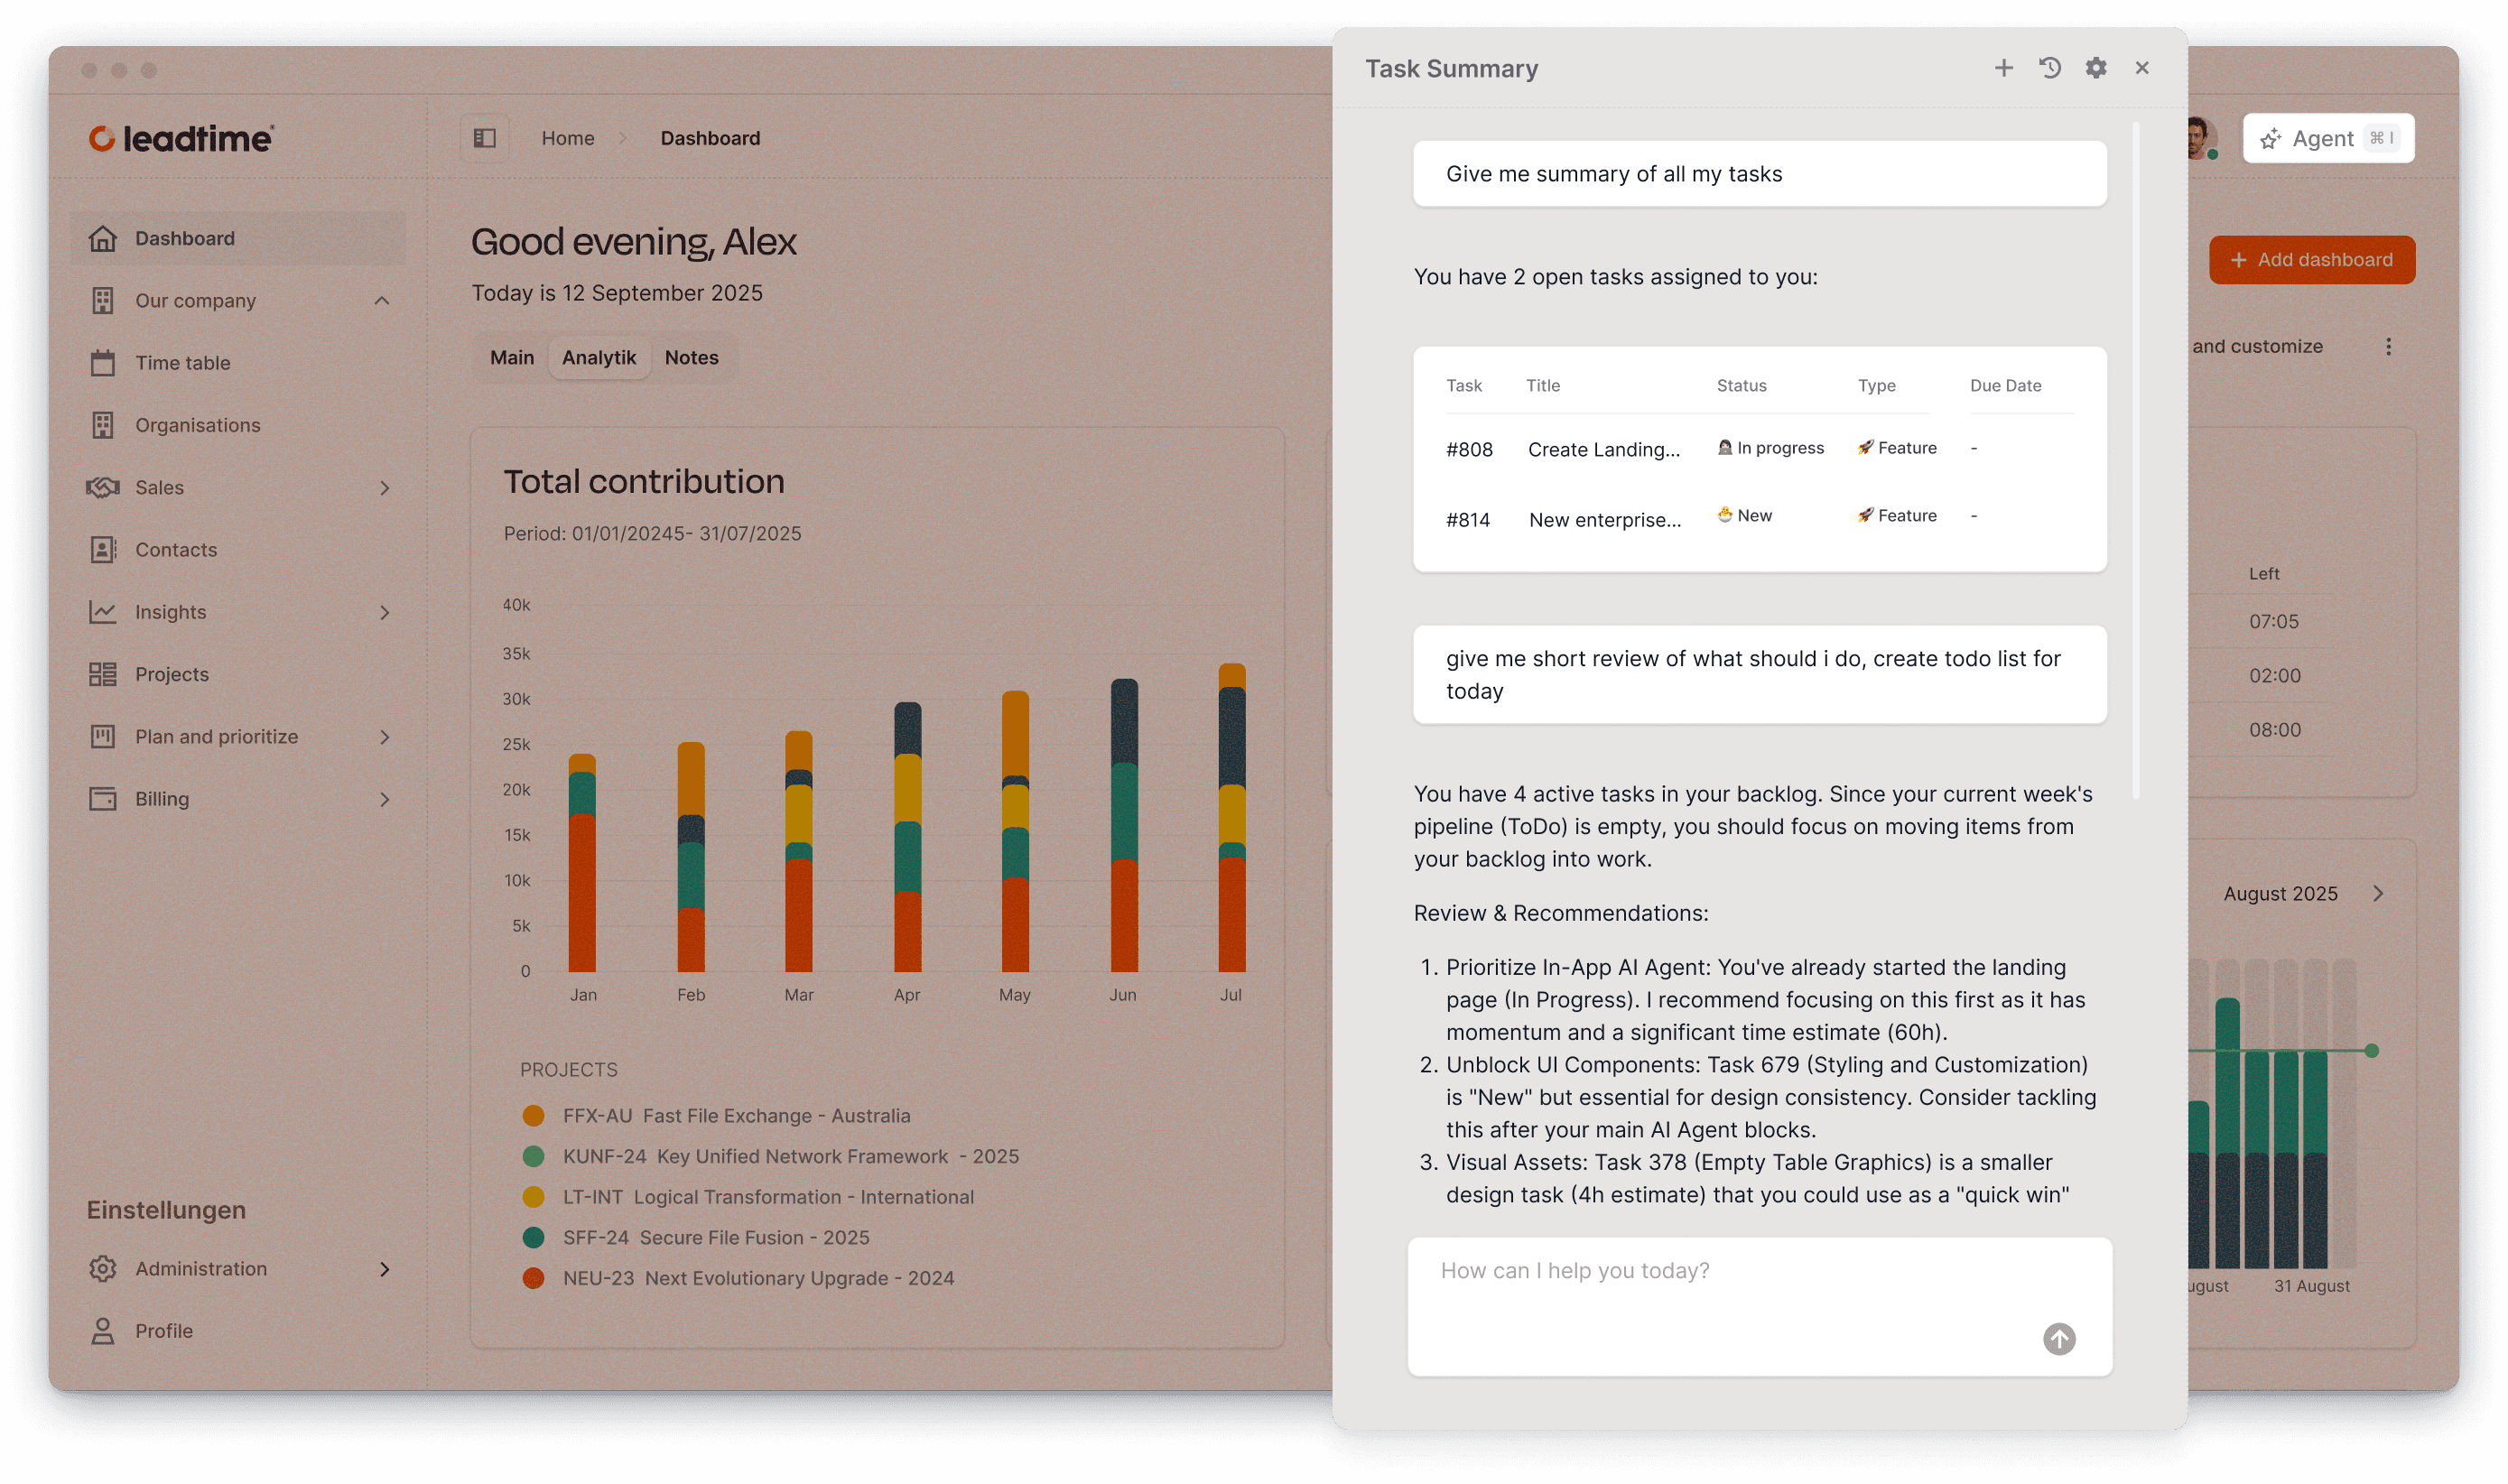
Task: Switch to the Notes tab
Action: [691, 358]
